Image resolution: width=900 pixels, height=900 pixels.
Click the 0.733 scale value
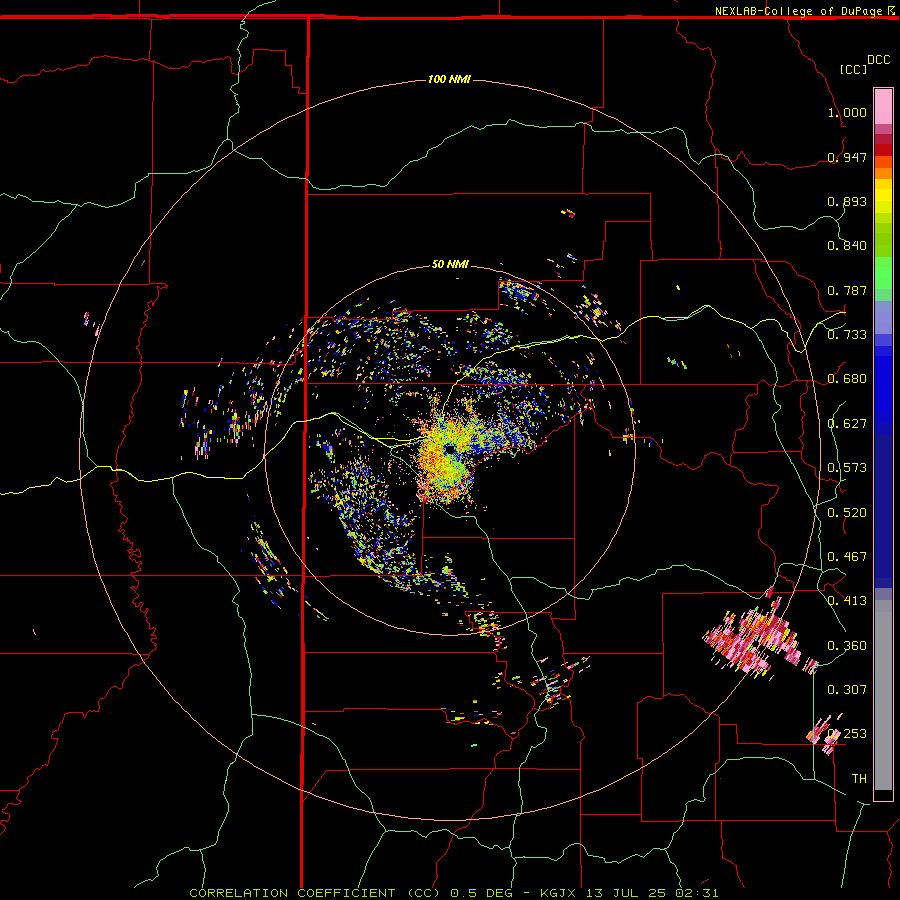tap(847, 335)
